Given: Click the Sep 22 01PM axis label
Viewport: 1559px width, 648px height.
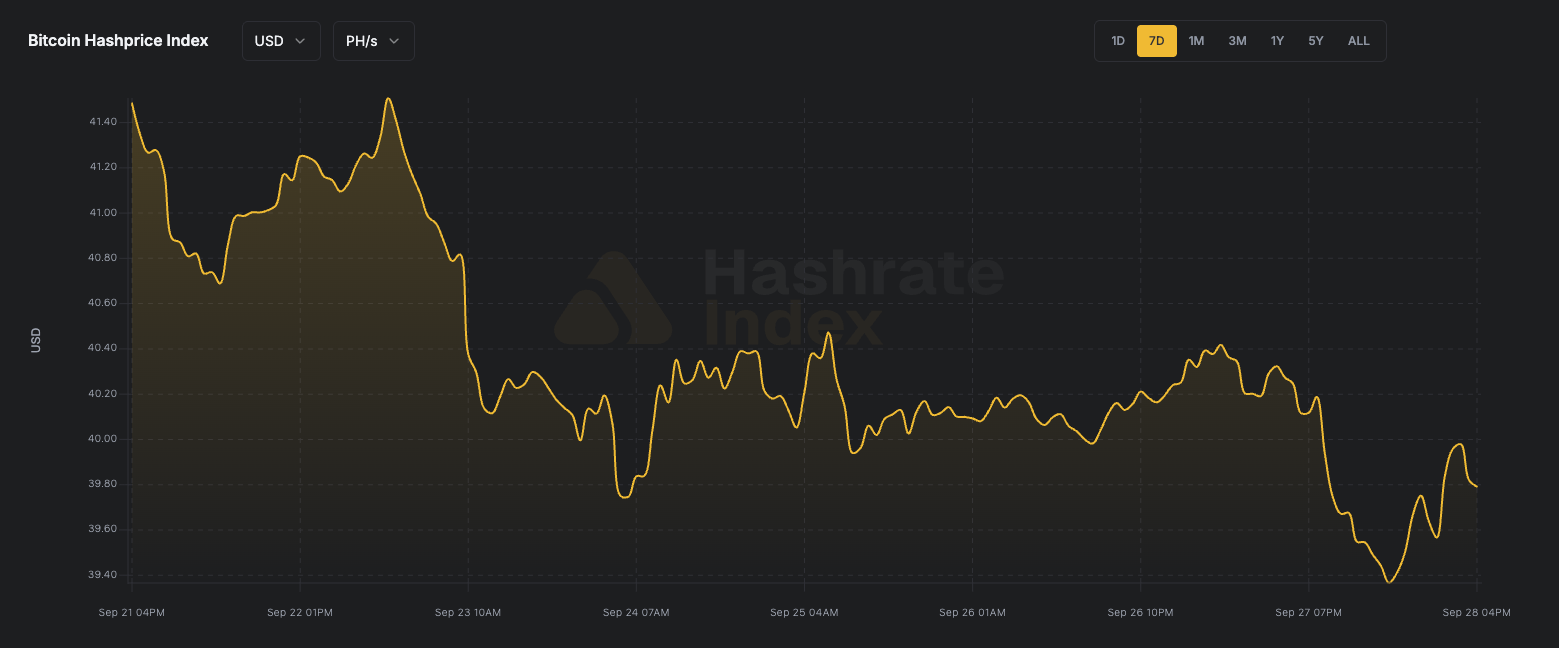Looking at the screenshot, I should [x=300, y=612].
